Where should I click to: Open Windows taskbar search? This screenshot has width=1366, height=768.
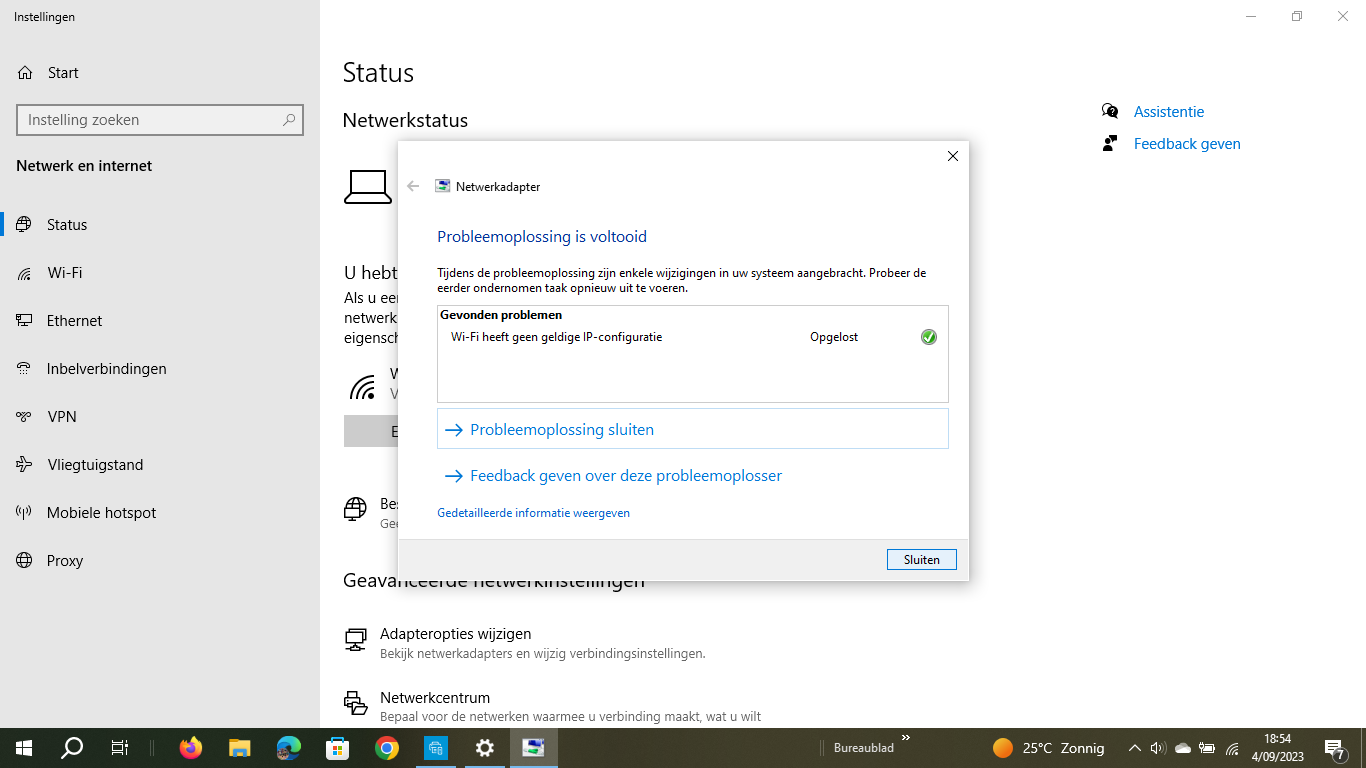(72, 748)
